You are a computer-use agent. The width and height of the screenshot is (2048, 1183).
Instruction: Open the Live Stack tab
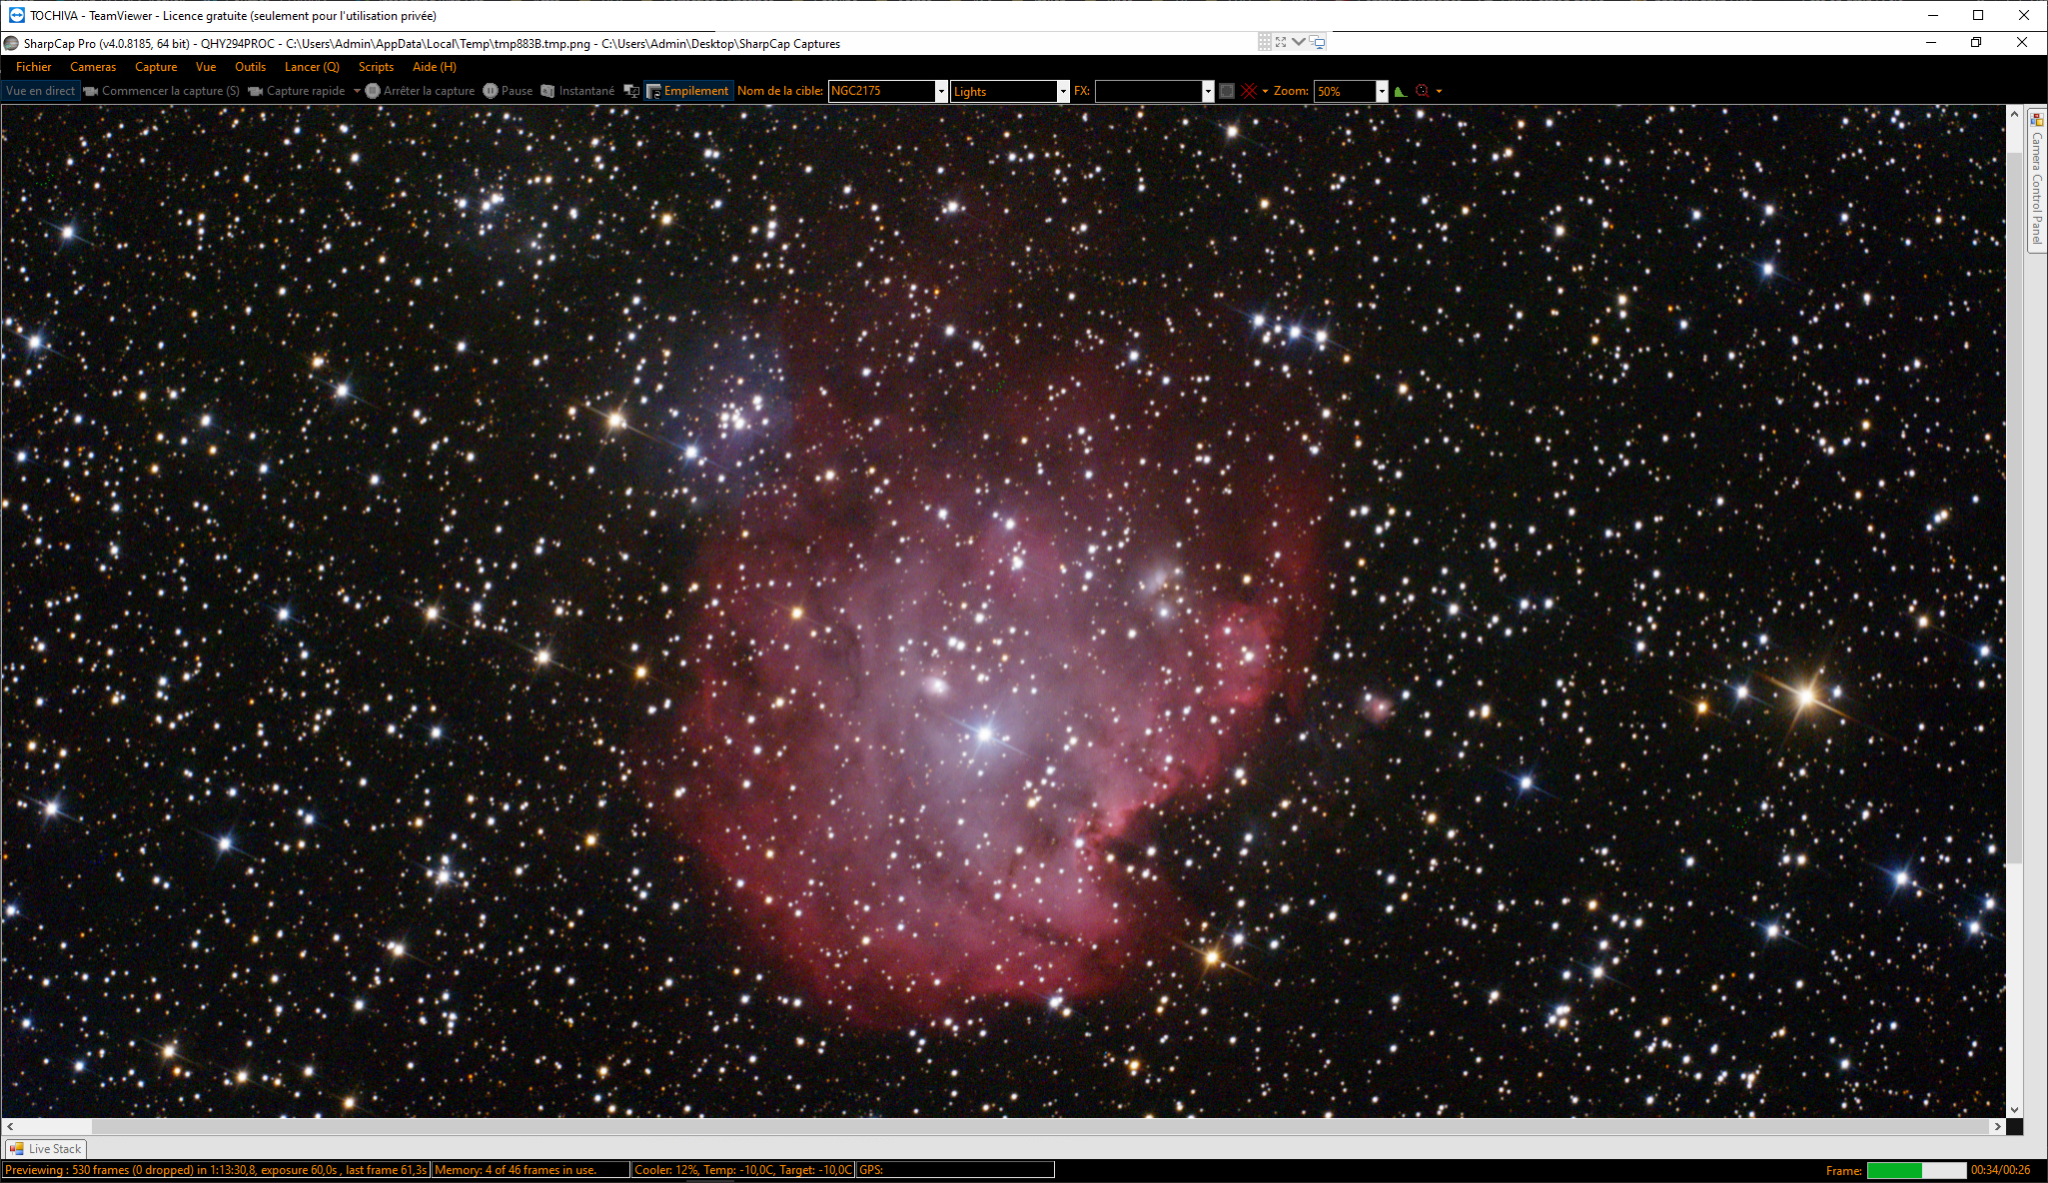46,1149
